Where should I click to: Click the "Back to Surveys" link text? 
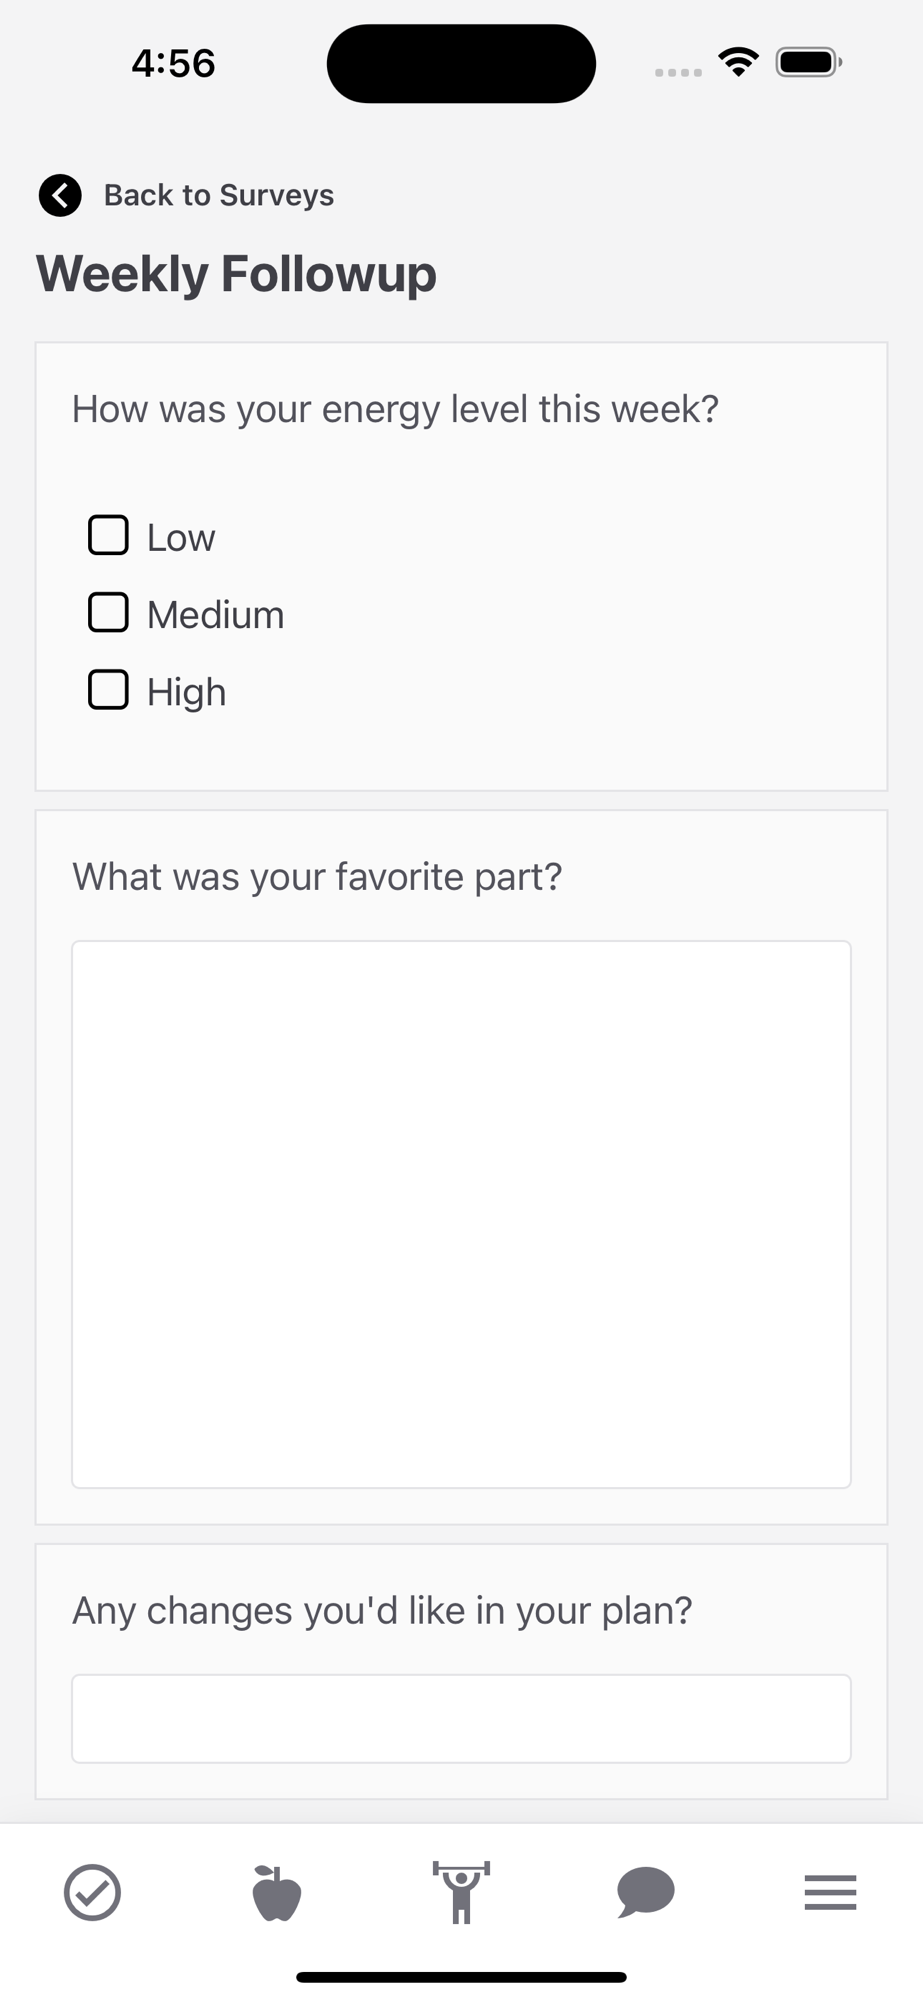(x=219, y=195)
